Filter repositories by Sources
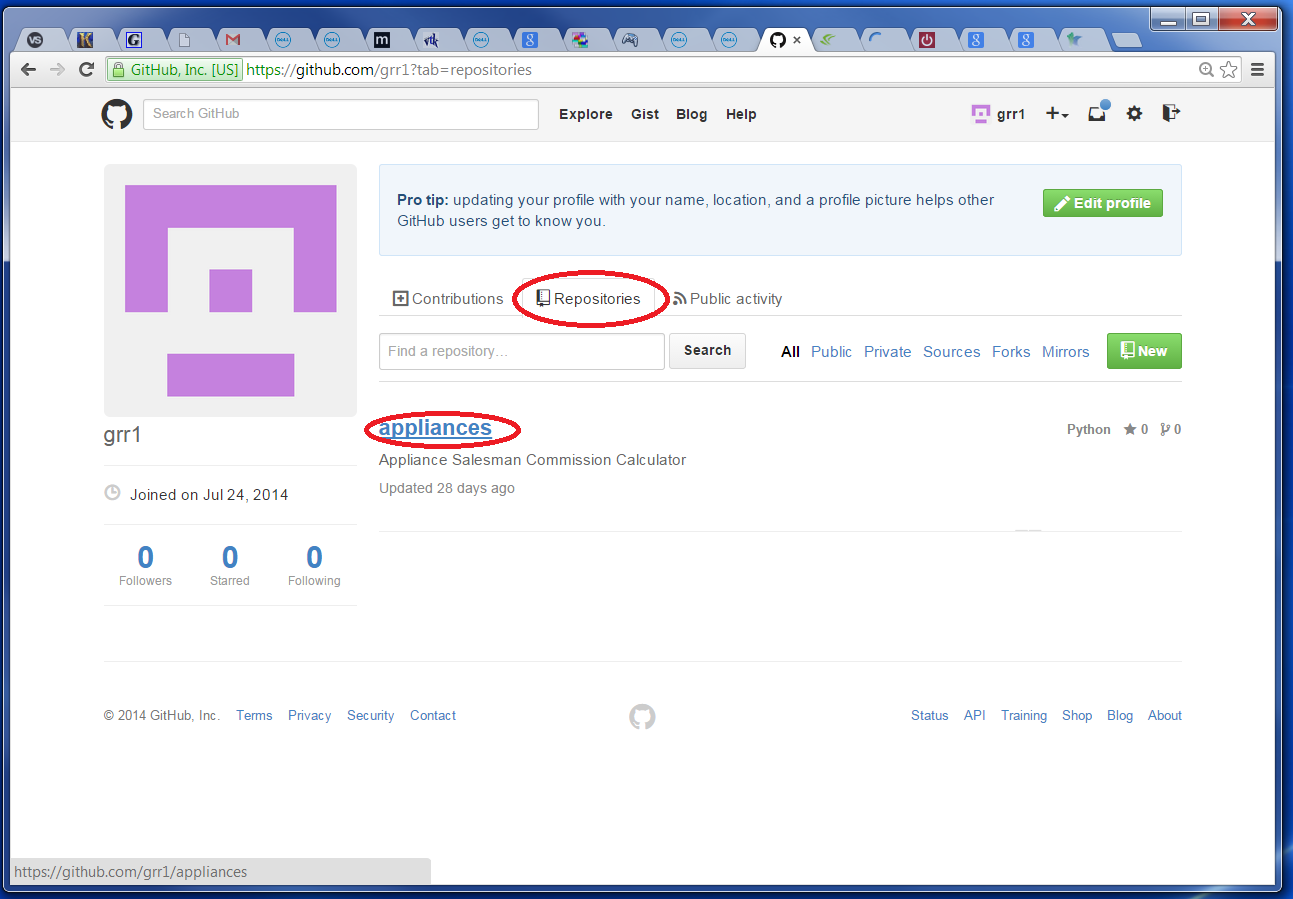The image size is (1293, 899). tap(952, 352)
